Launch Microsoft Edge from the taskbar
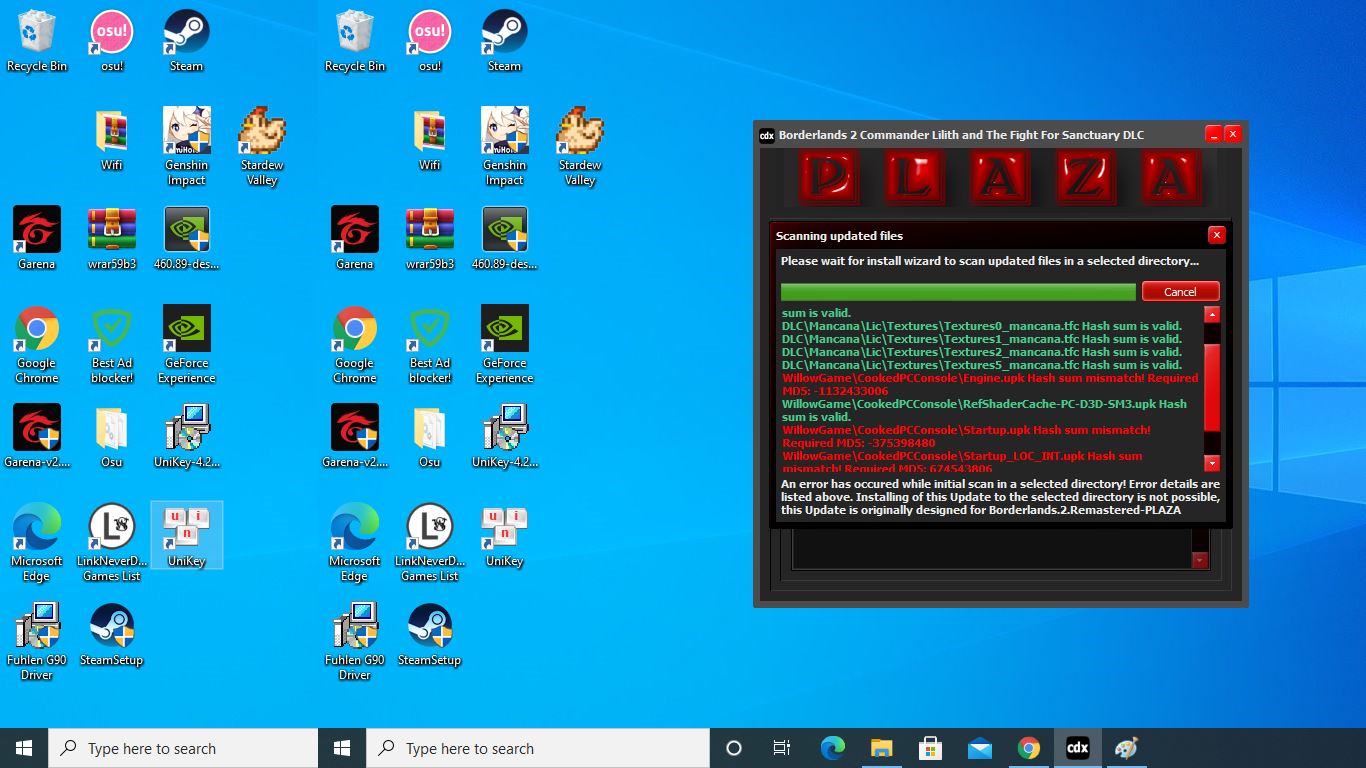The height and width of the screenshot is (768, 1366). [832, 748]
